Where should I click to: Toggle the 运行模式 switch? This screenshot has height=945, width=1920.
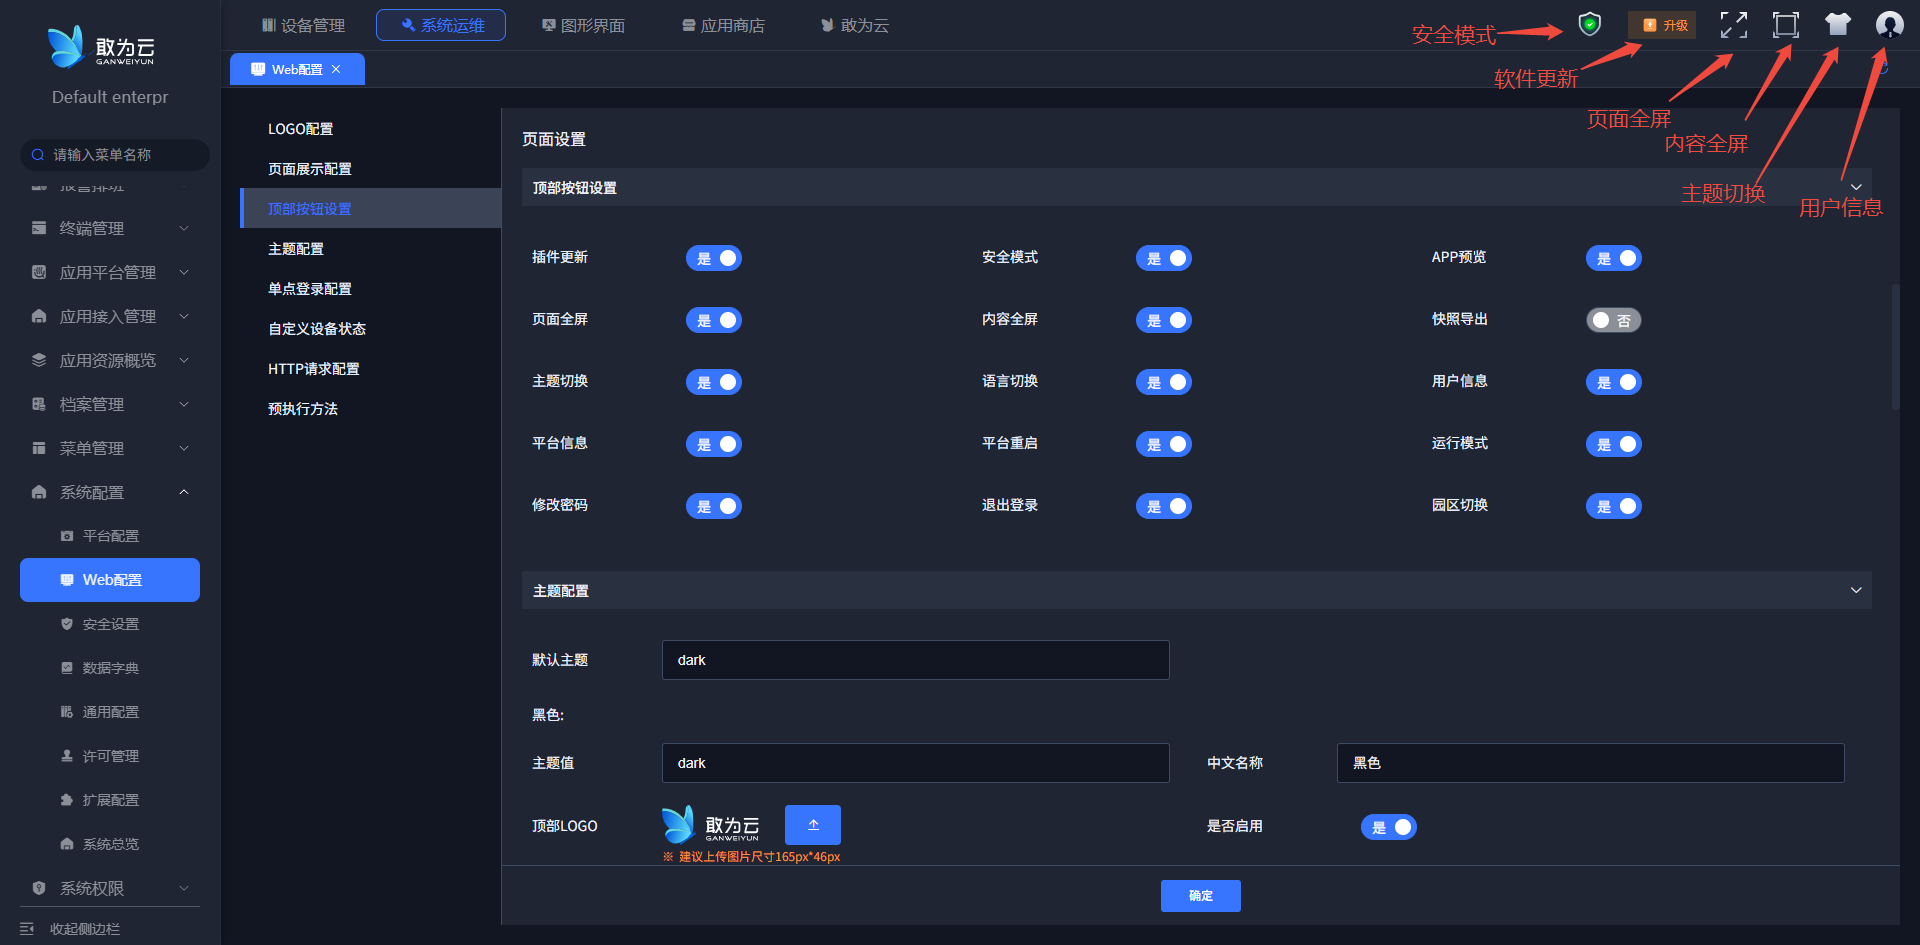pyautogui.click(x=1614, y=444)
